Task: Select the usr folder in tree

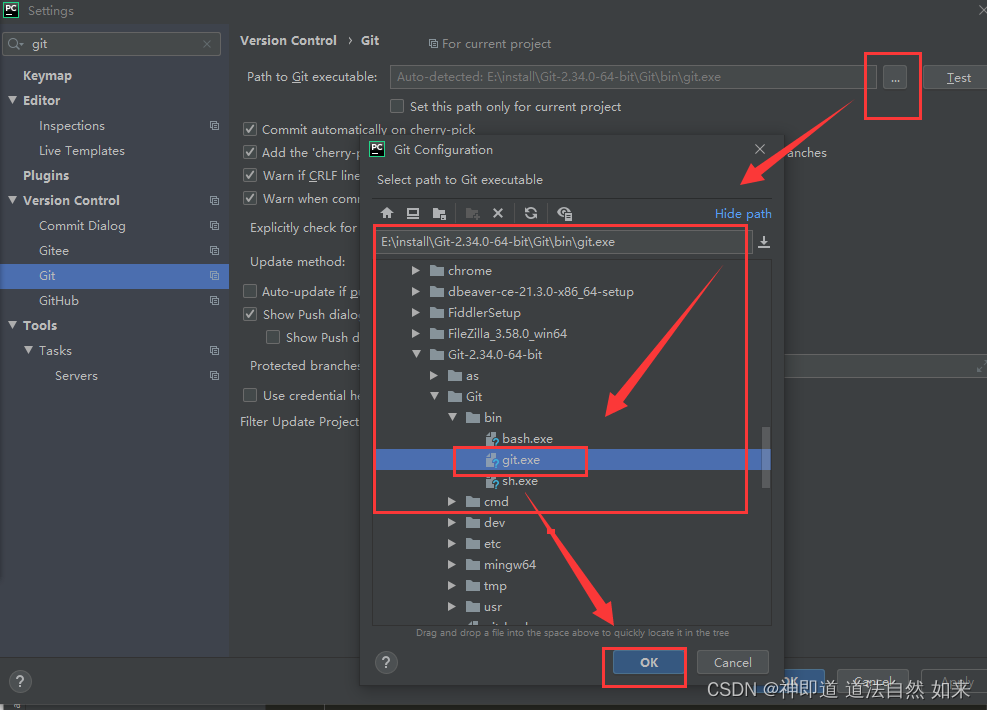Action: click(x=483, y=607)
